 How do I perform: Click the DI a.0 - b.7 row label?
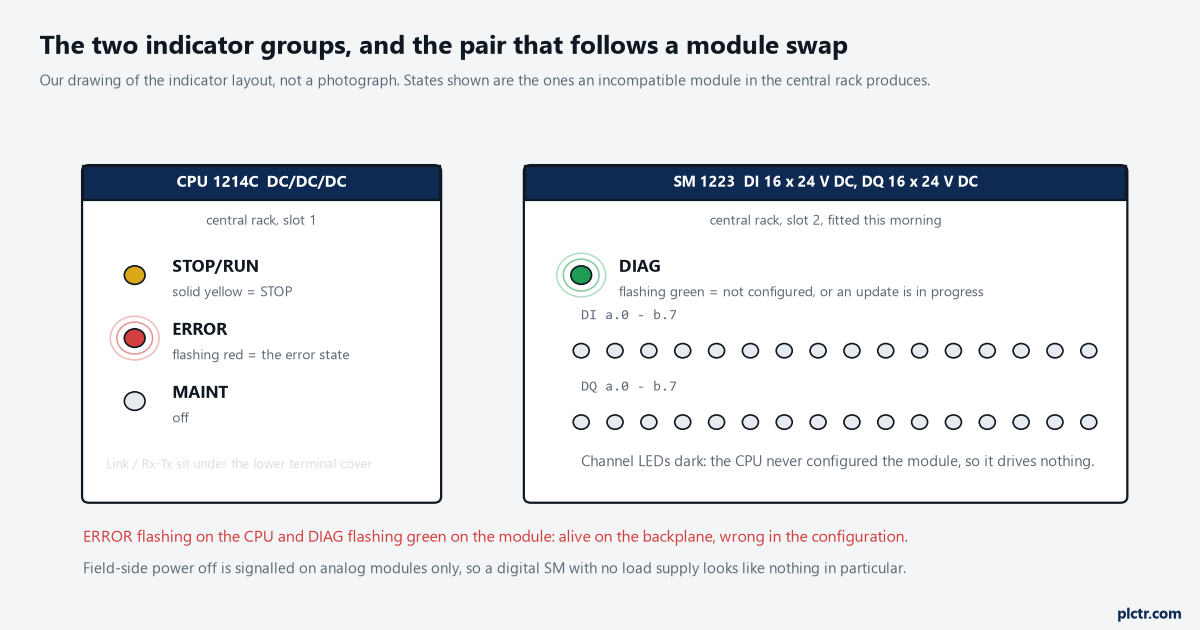(x=629, y=315)
